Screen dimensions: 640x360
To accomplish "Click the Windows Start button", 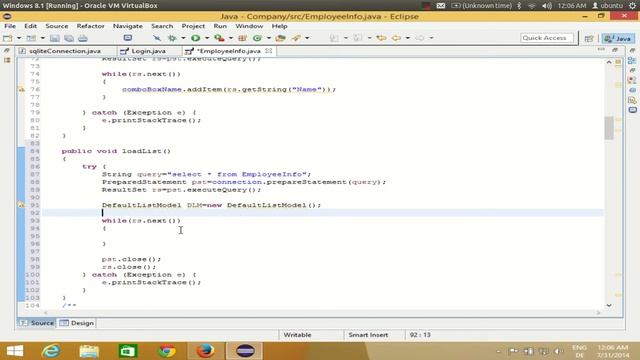I will [15, 351].
